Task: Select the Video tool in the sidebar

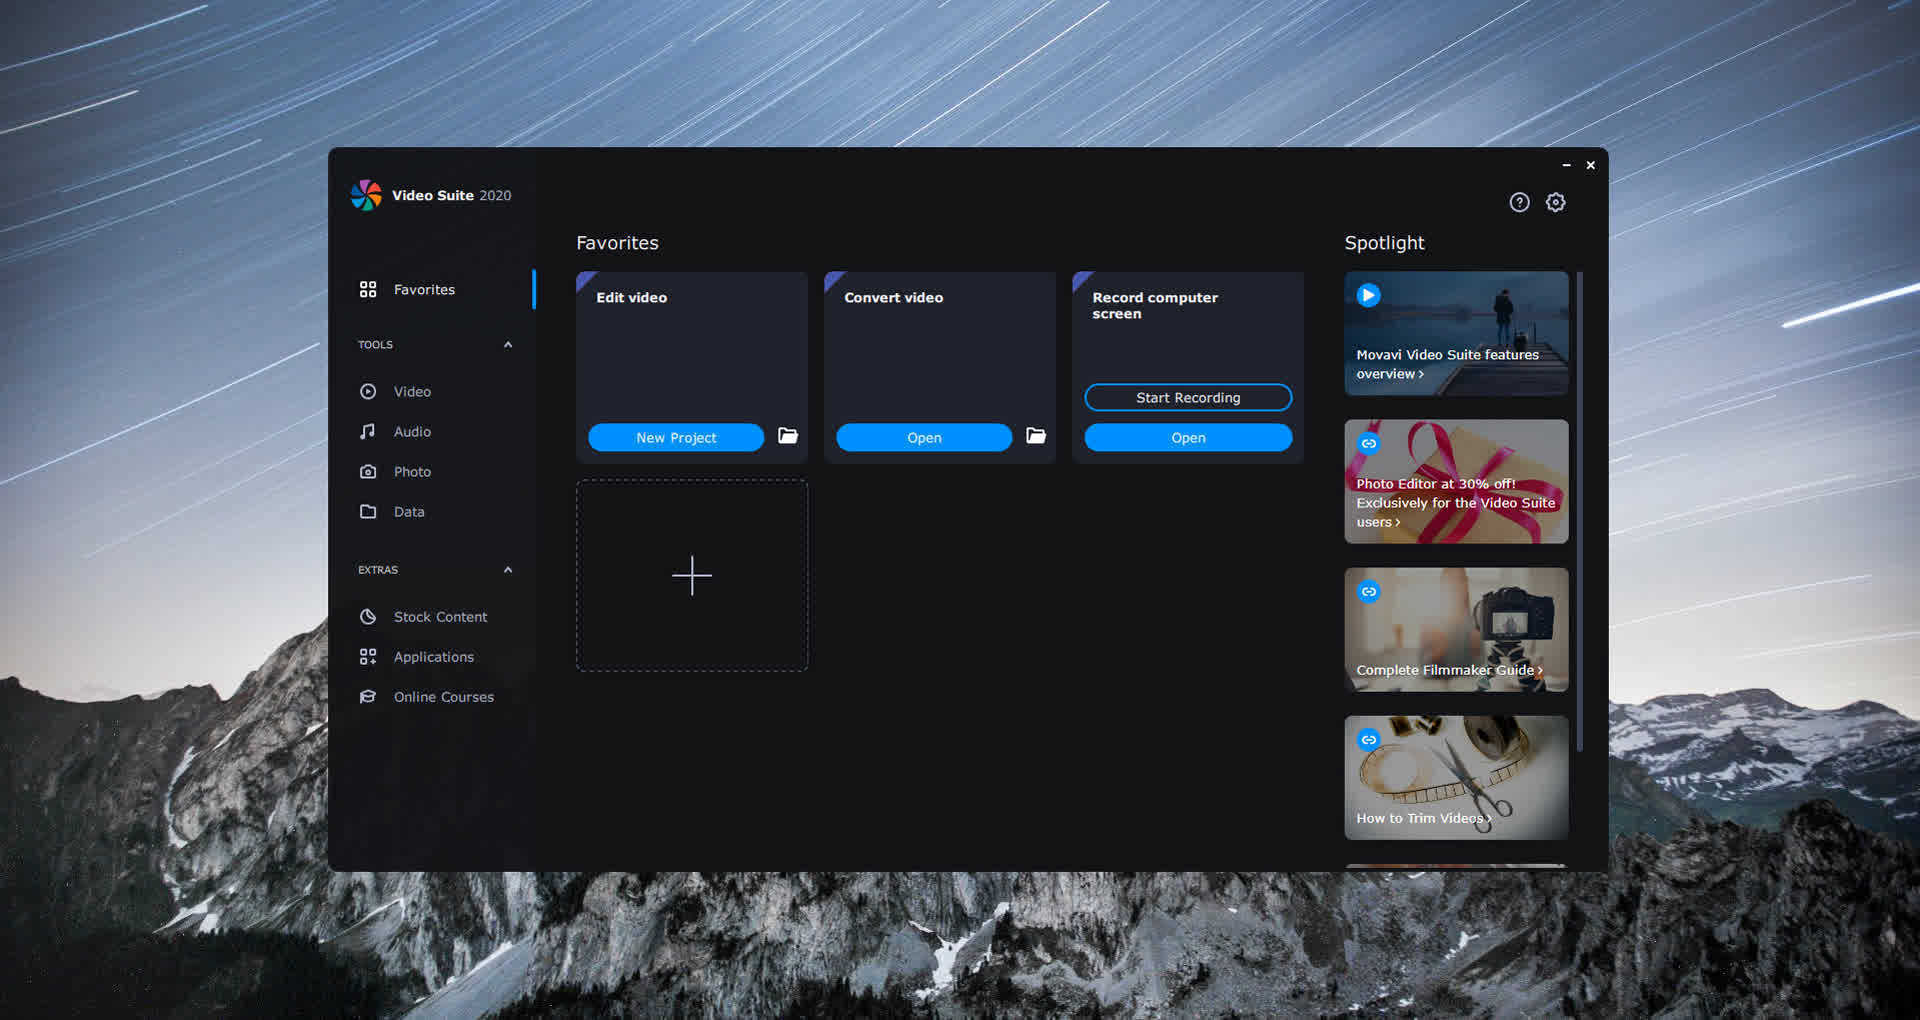Action: coord(369,391)
